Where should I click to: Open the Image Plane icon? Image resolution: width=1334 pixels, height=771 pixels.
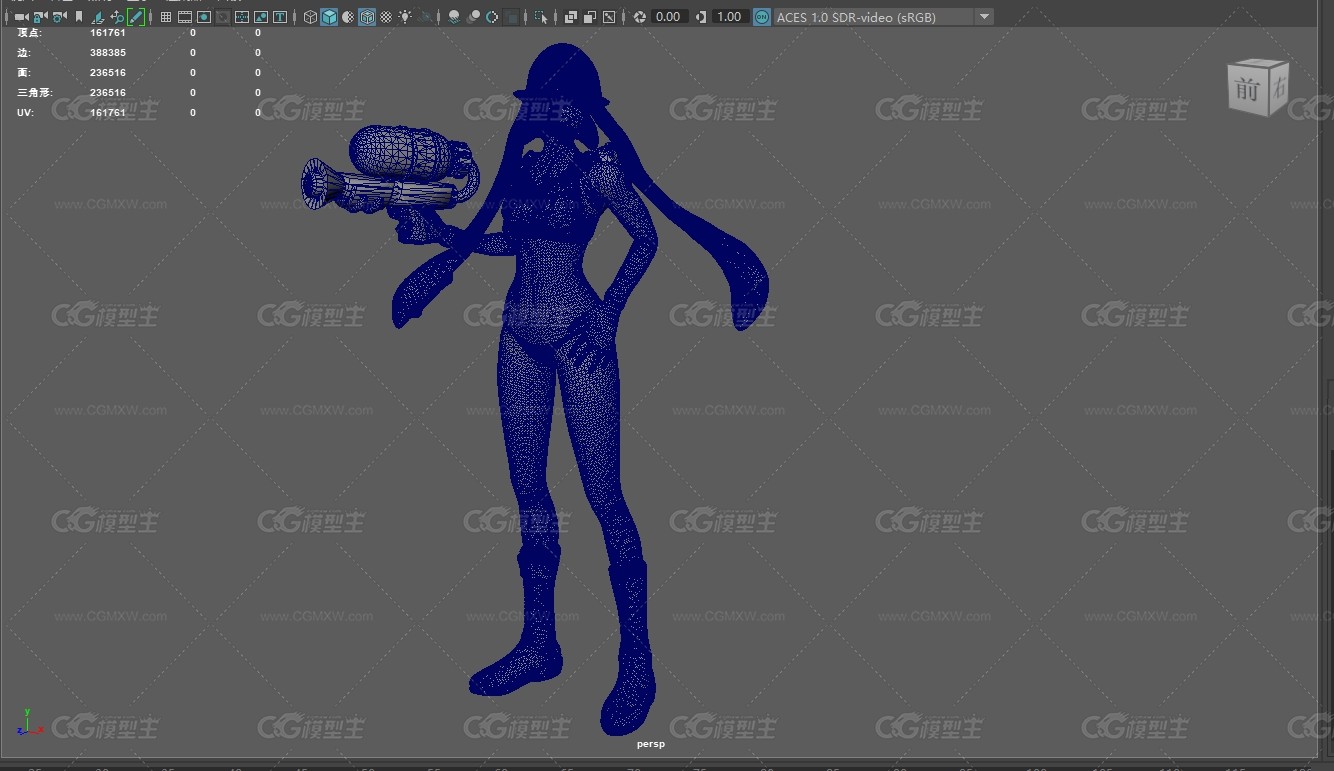pos(98,17)
